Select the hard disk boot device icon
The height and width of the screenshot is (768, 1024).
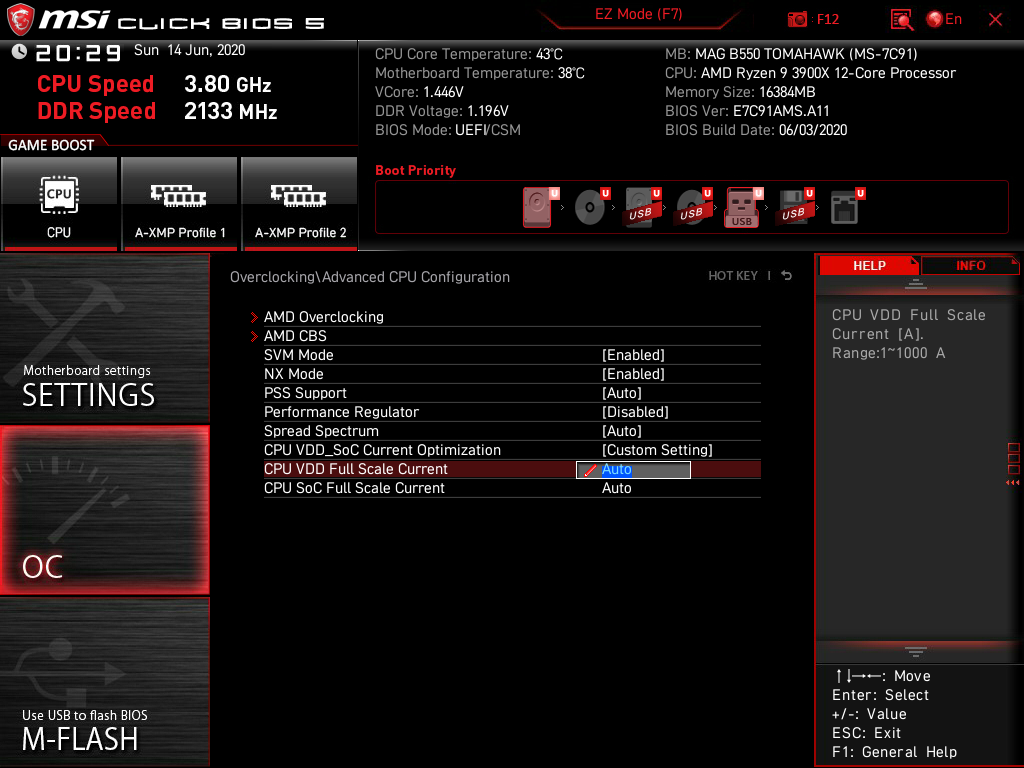pos(539,207)
